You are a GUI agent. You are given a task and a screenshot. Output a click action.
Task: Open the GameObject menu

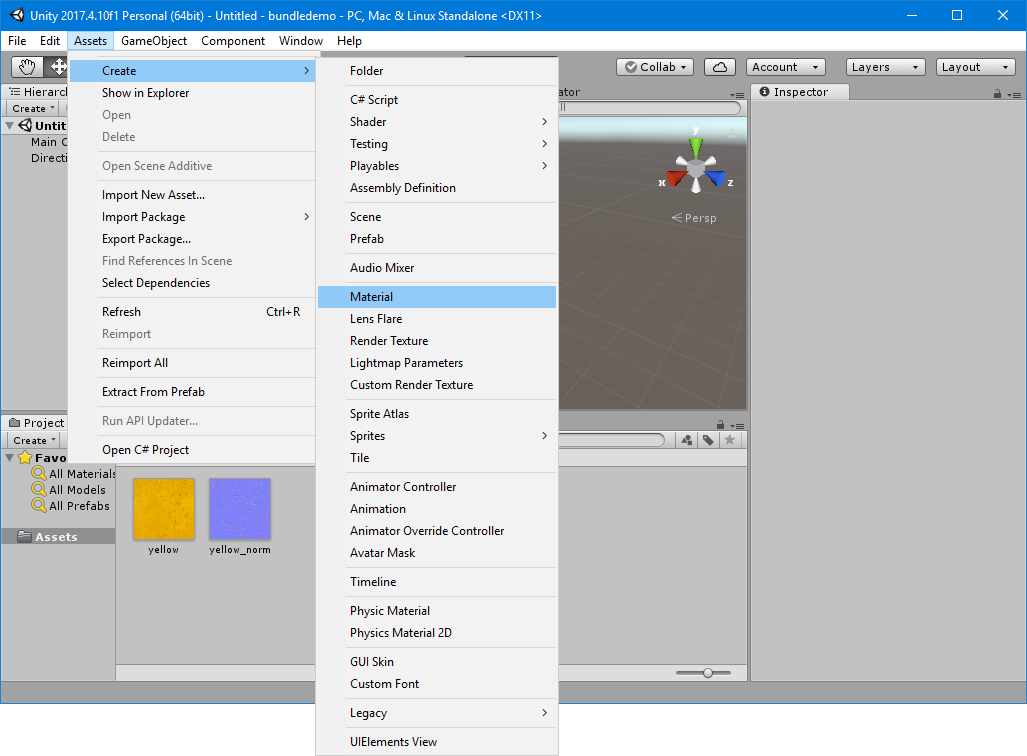(x=154, y=41)
